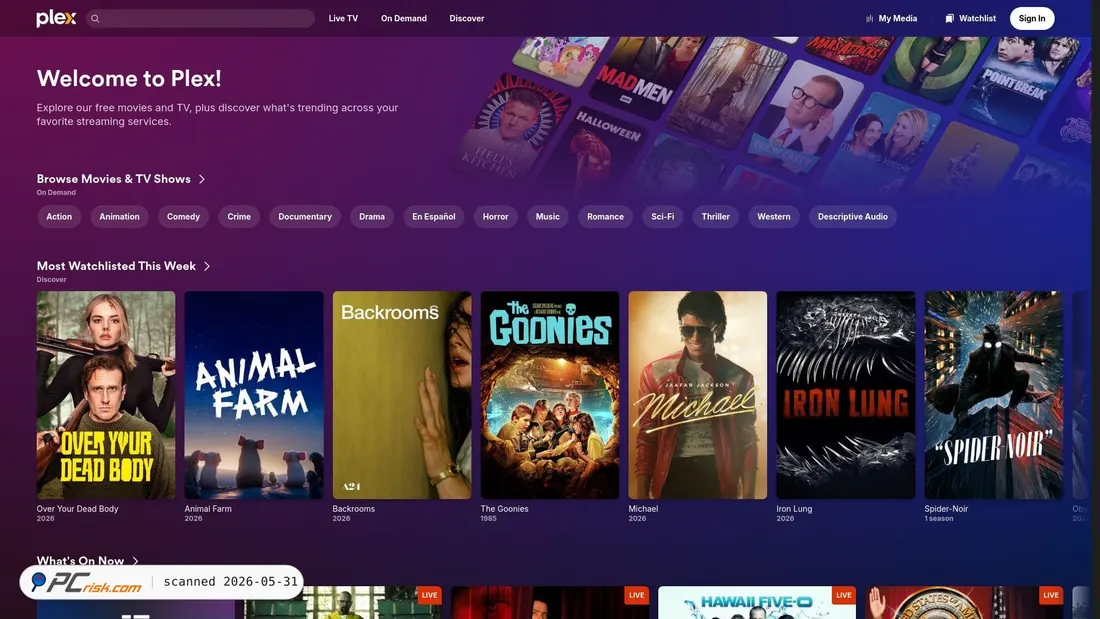Open the What's On Now heading
1100x619 pixels.
coord(81,561)
